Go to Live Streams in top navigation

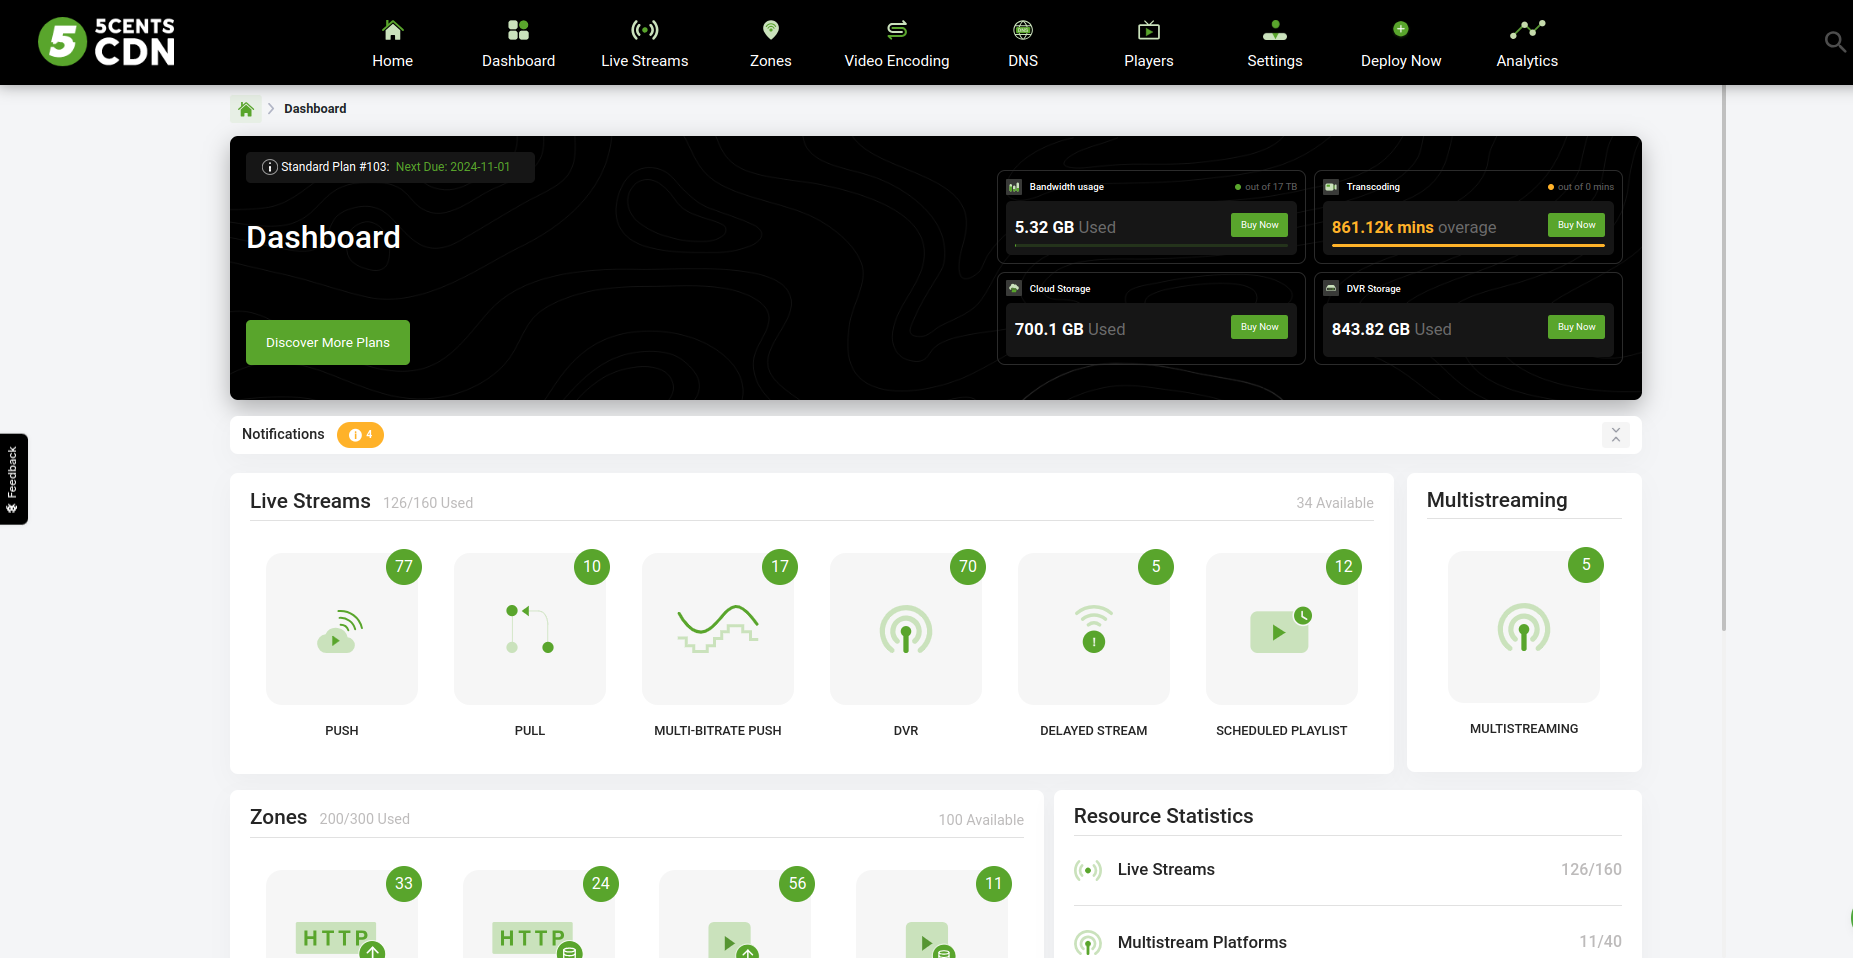645,44
